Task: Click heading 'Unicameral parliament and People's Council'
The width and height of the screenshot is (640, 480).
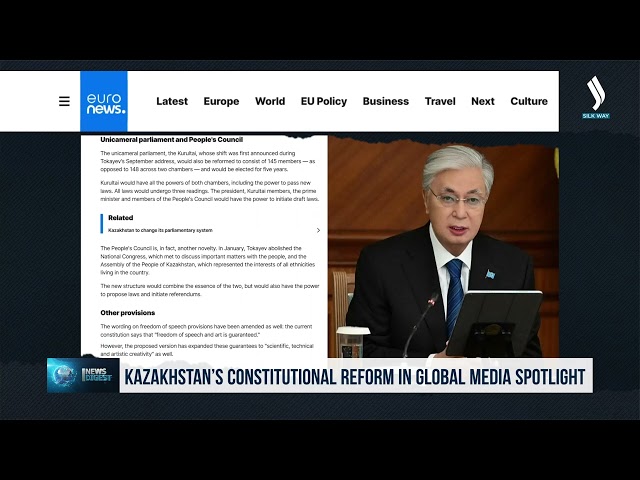Action: pos(171,140)
